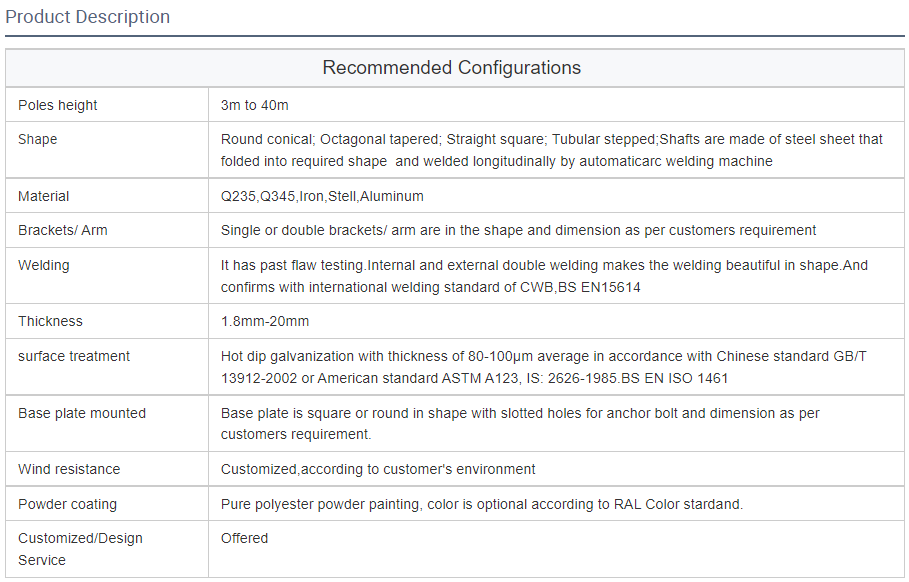Select the Base plate mounted label

(82, 413)
